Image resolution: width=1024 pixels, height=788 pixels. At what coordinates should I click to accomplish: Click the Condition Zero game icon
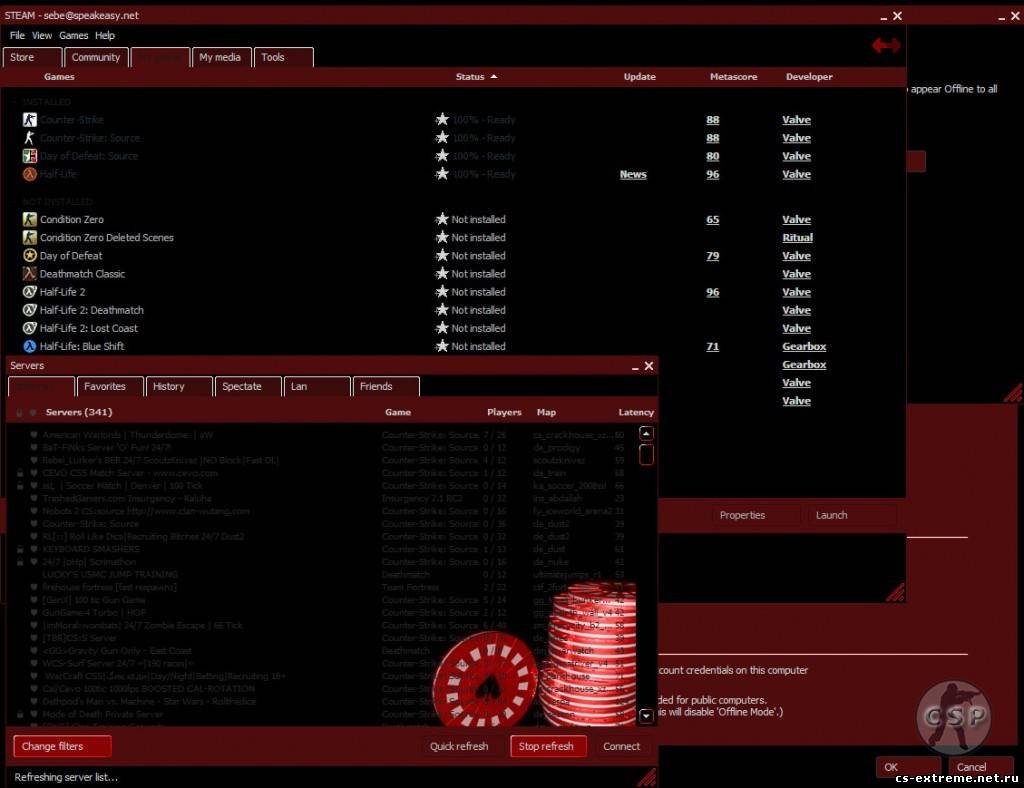(29, 219)
